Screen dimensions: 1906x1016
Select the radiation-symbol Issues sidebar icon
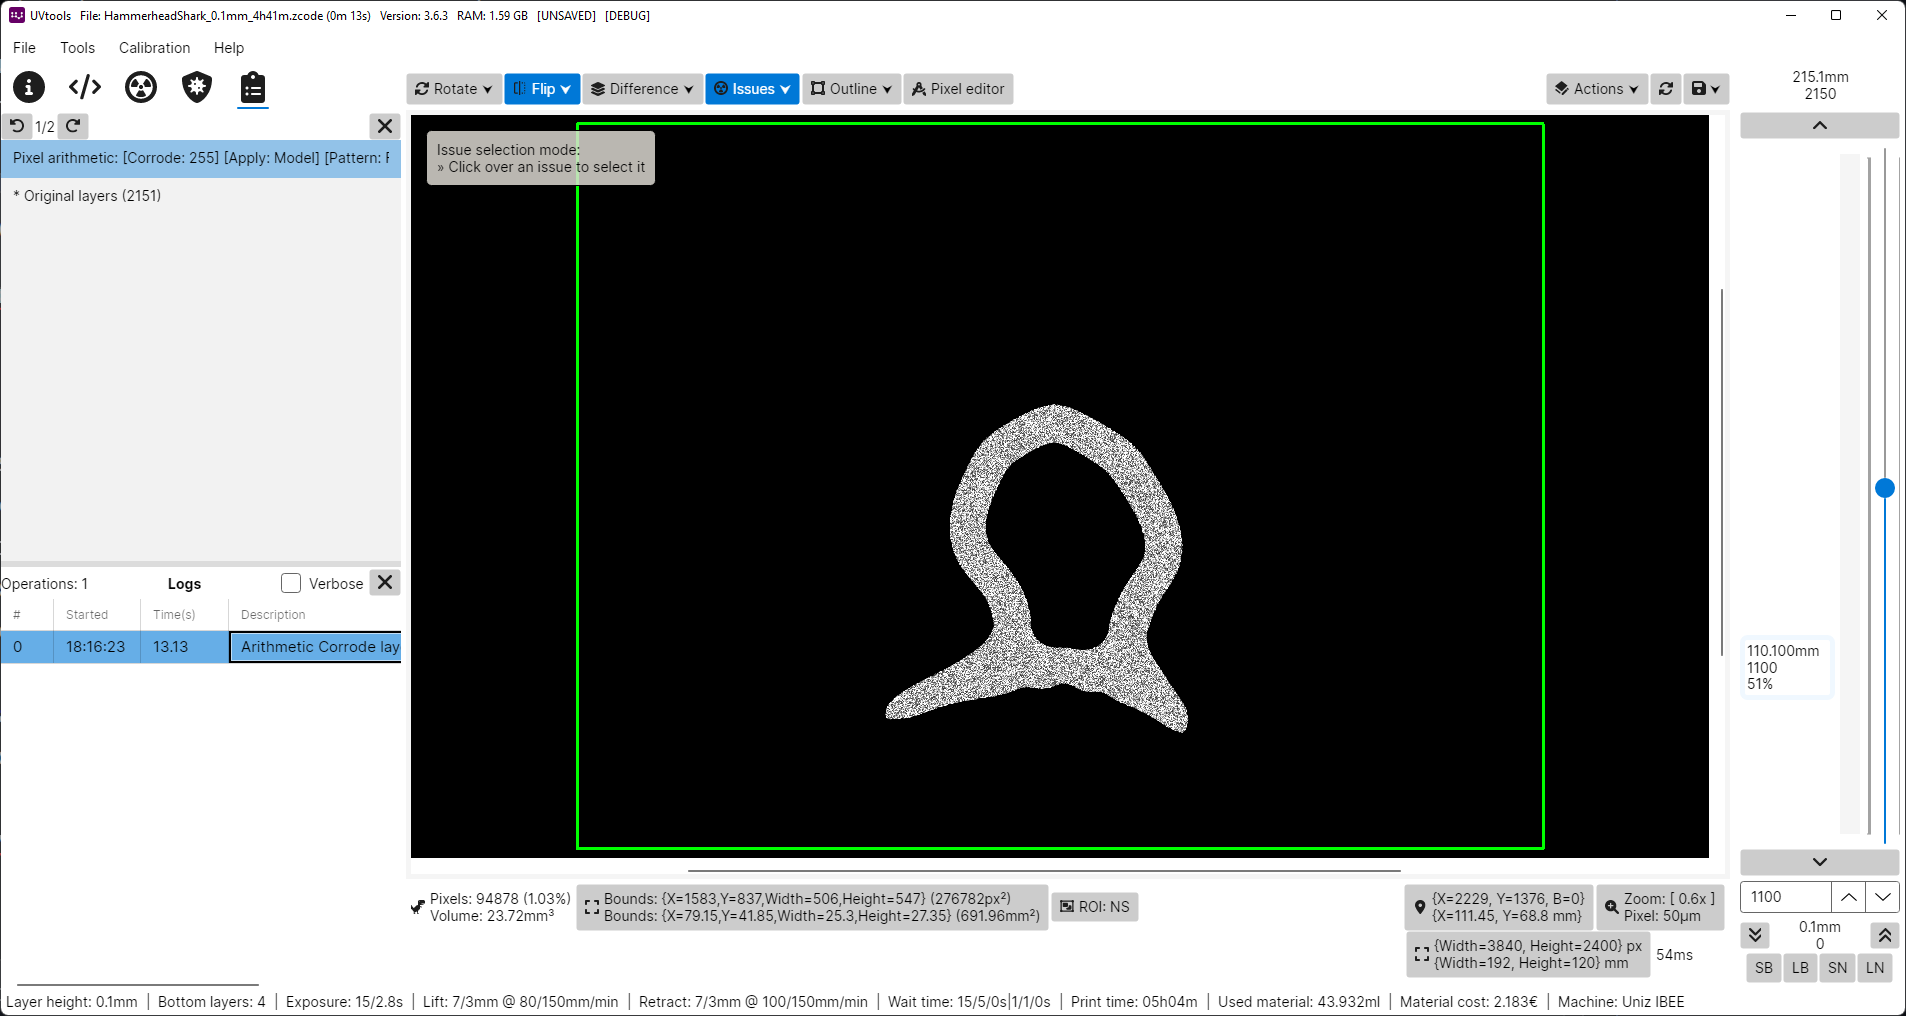click(140, 88)
